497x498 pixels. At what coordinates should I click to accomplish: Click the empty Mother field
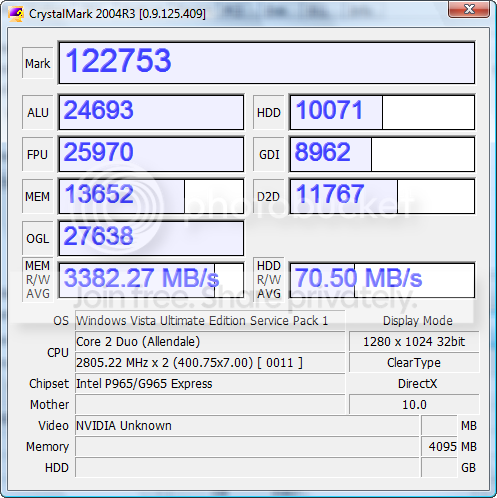pyautogui.click(x=210, y=405)
